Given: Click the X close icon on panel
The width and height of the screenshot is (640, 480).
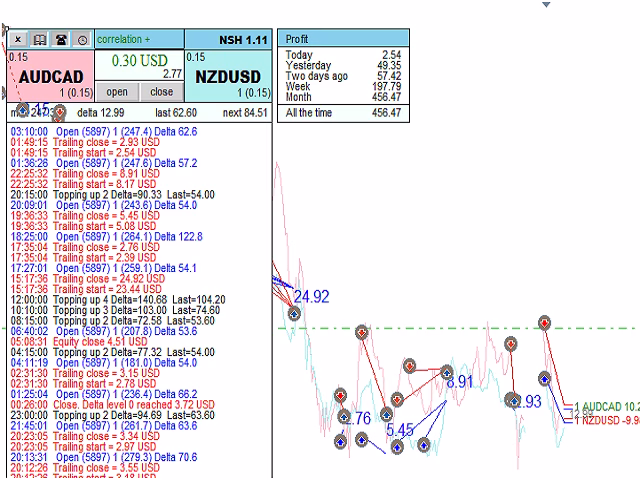Looking at the screenshot, I should (x=19, y=40).
